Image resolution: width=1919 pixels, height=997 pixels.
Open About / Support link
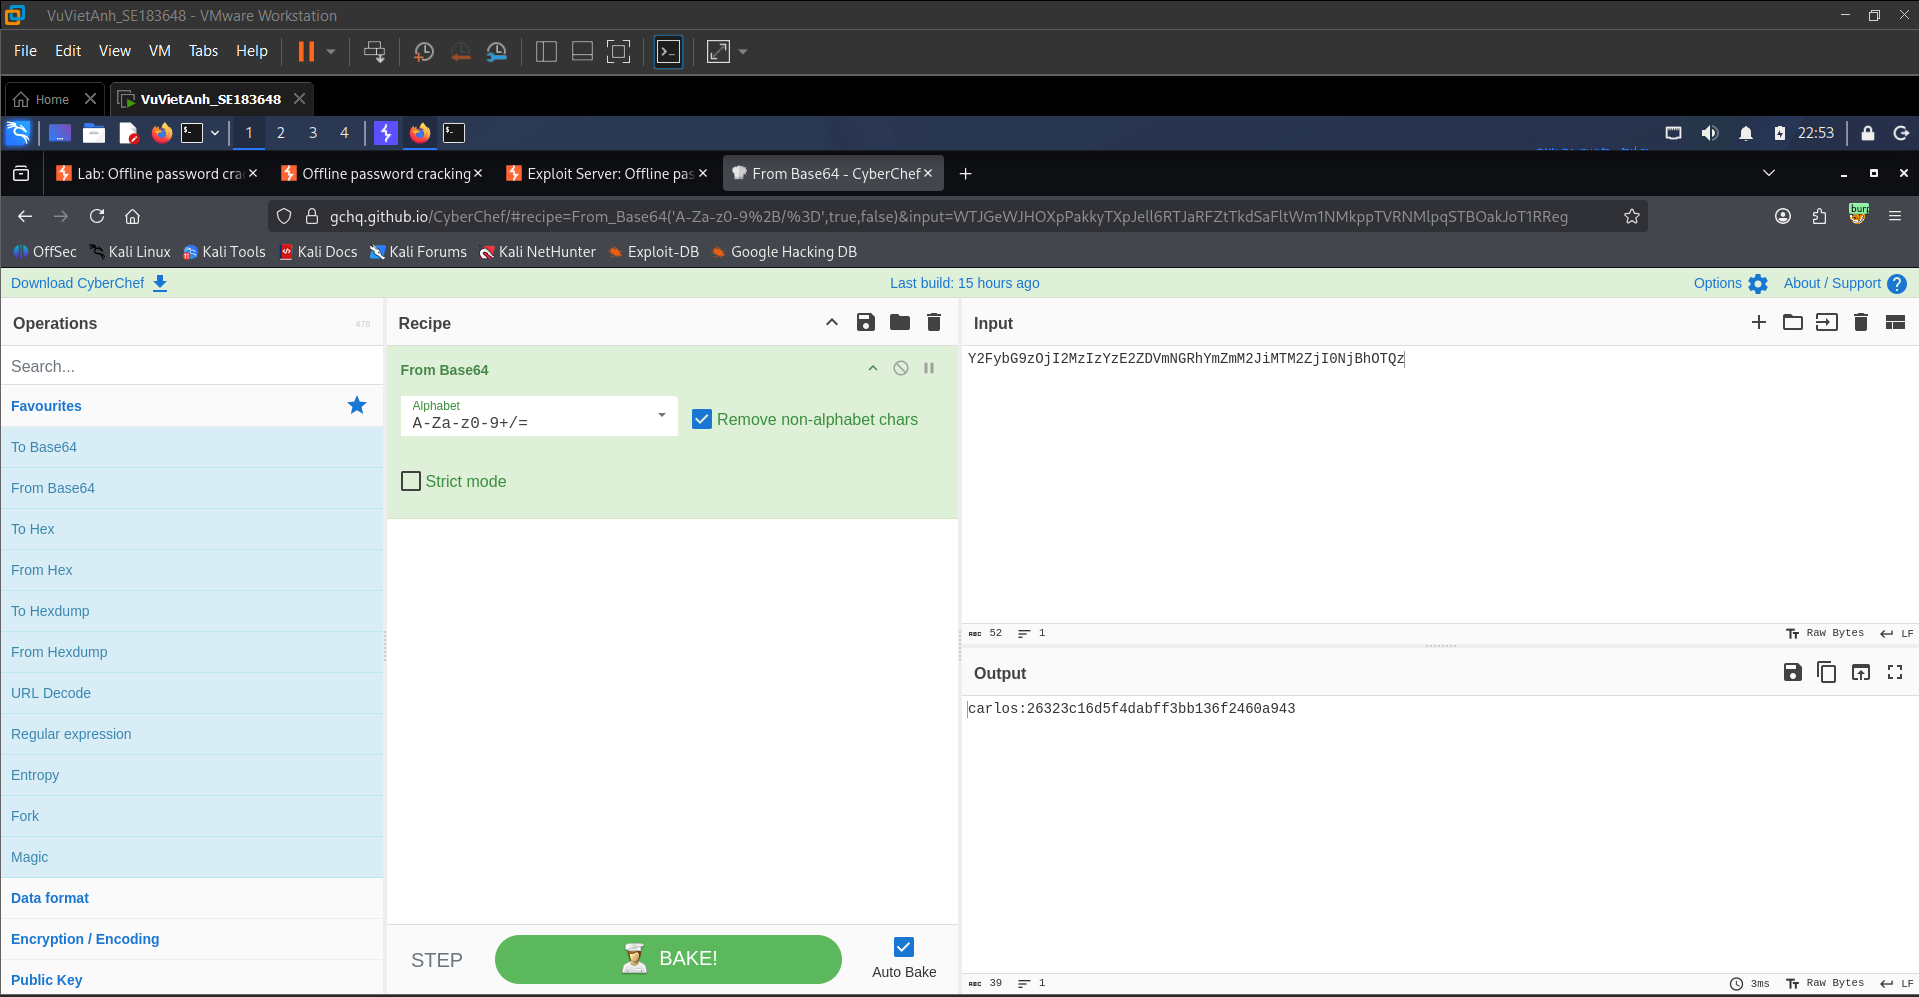coord(1845,283)
